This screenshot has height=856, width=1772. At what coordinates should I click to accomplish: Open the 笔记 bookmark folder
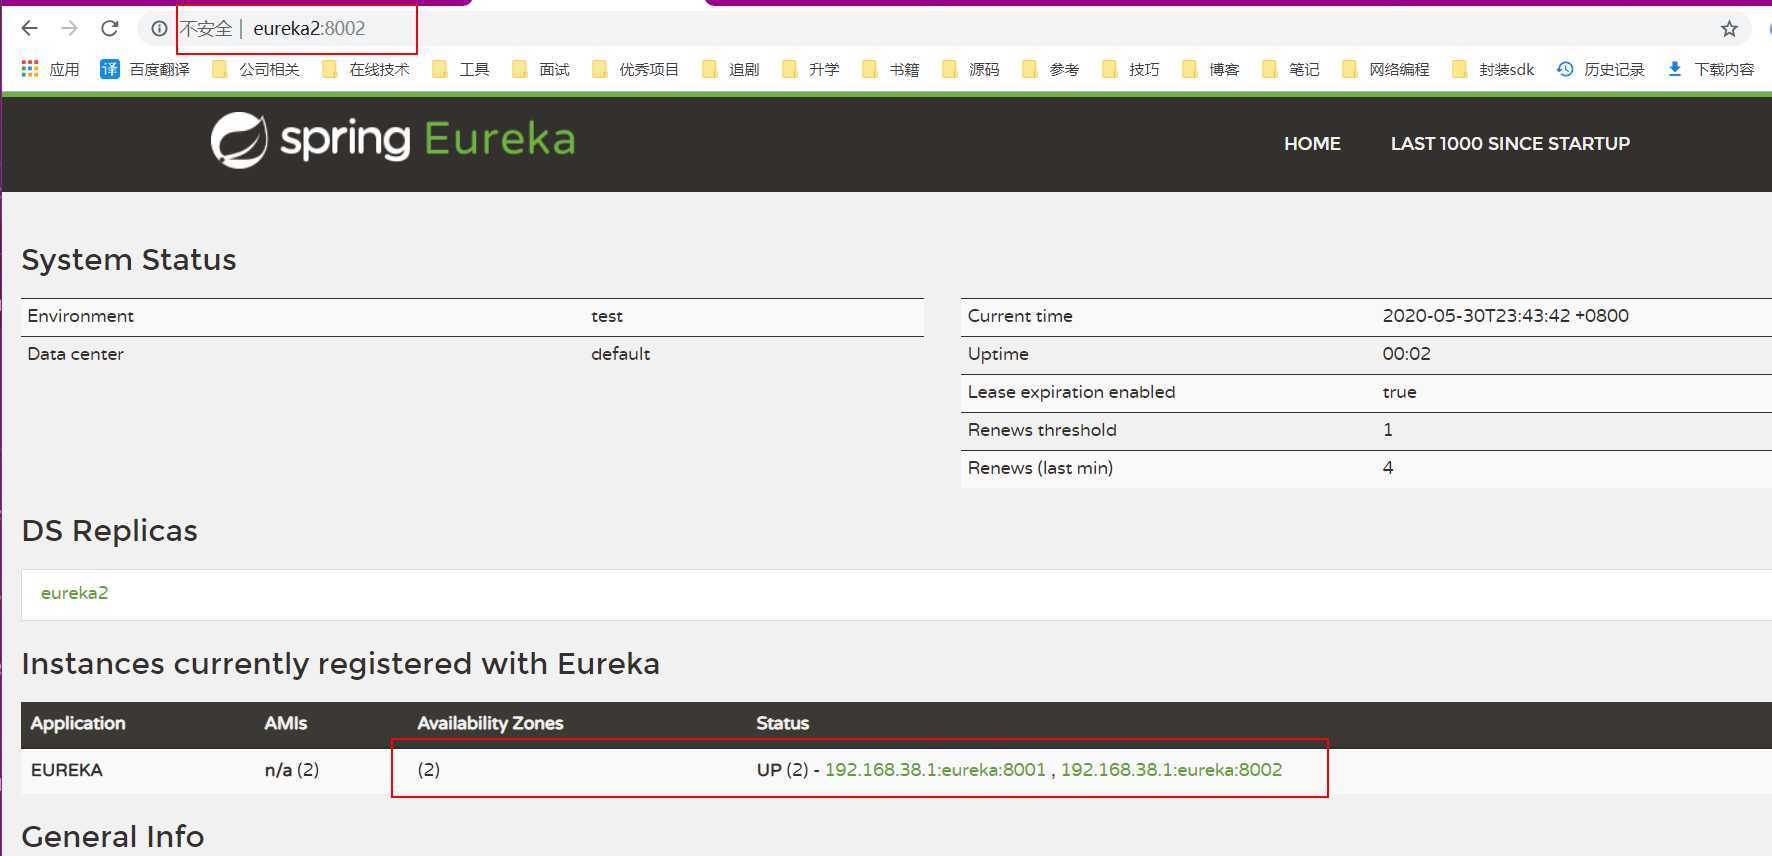point(1291,69)
